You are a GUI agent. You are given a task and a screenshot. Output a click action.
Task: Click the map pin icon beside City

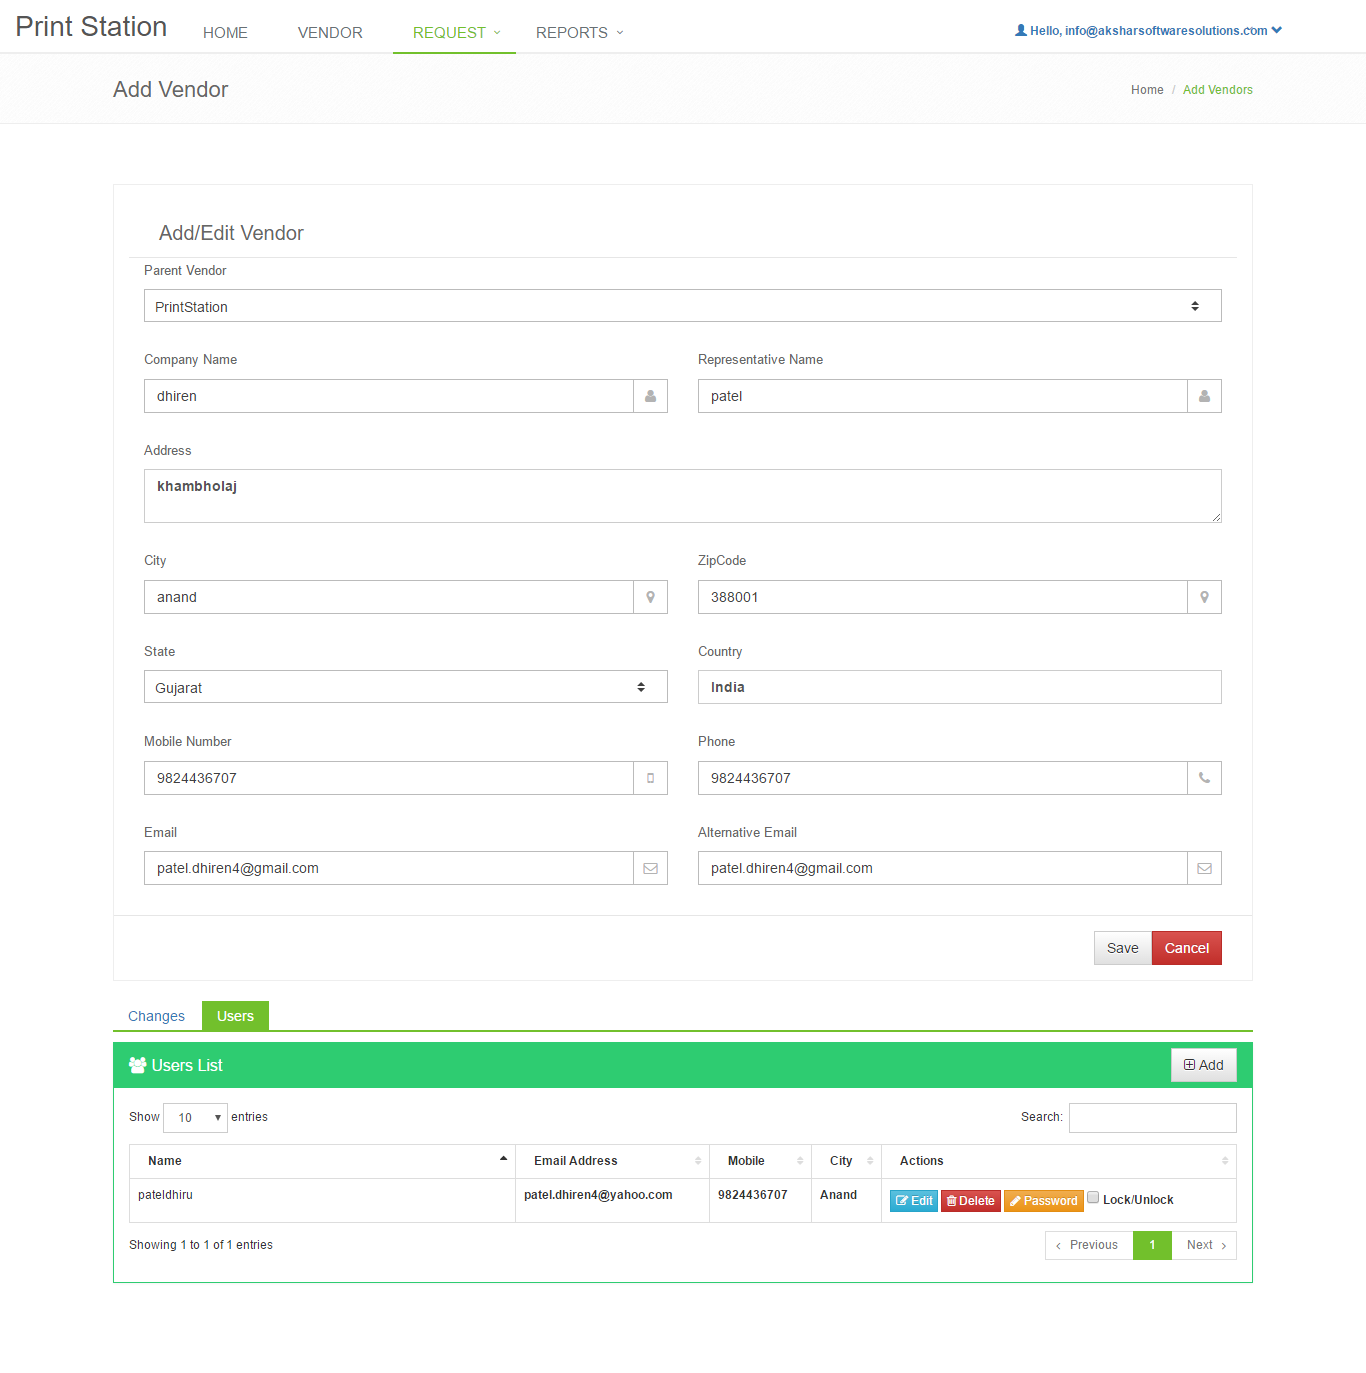(x=650, y=597)
